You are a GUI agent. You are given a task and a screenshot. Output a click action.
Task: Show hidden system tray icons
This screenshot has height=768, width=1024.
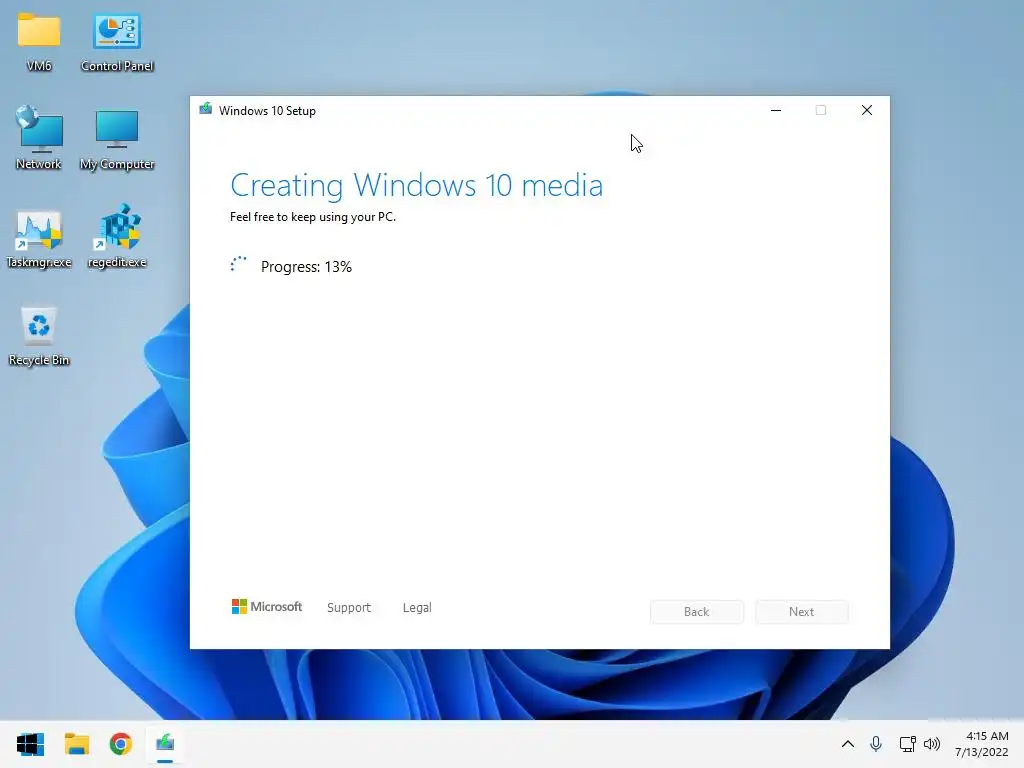848,744
